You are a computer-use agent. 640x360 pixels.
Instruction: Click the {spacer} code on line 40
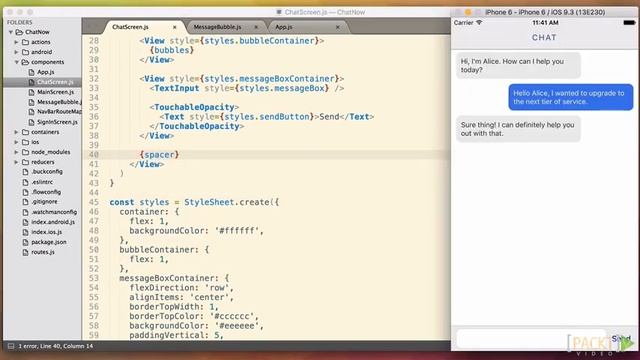click(159, 155)
